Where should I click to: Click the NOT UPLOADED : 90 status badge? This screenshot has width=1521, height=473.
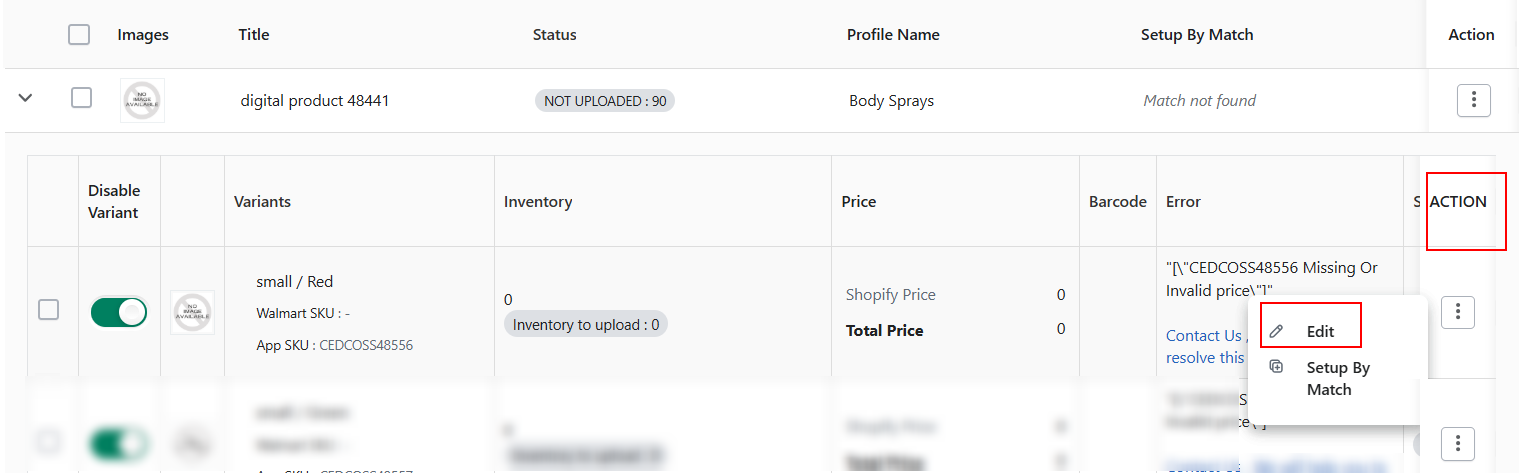click(x=605, y=101)
